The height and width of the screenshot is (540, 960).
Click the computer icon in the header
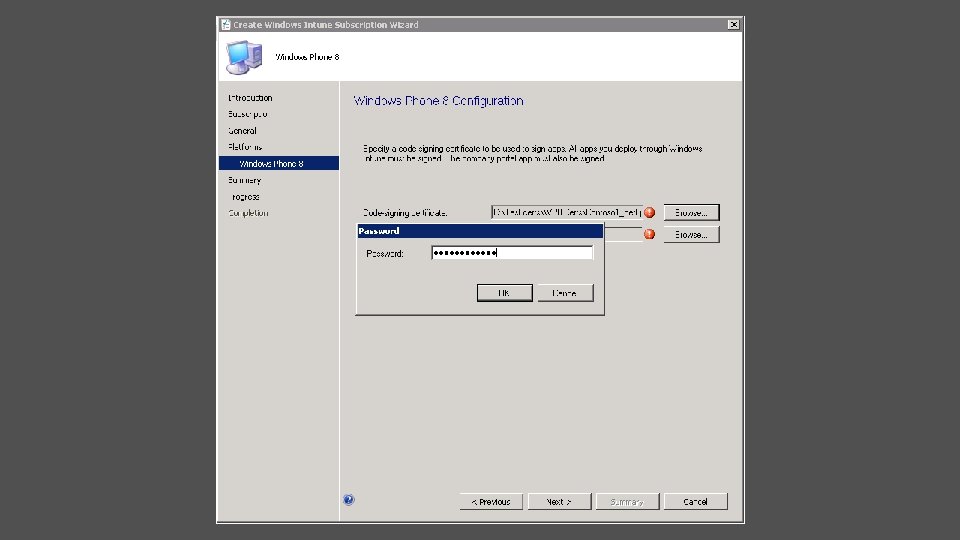[x=244, y=57]
